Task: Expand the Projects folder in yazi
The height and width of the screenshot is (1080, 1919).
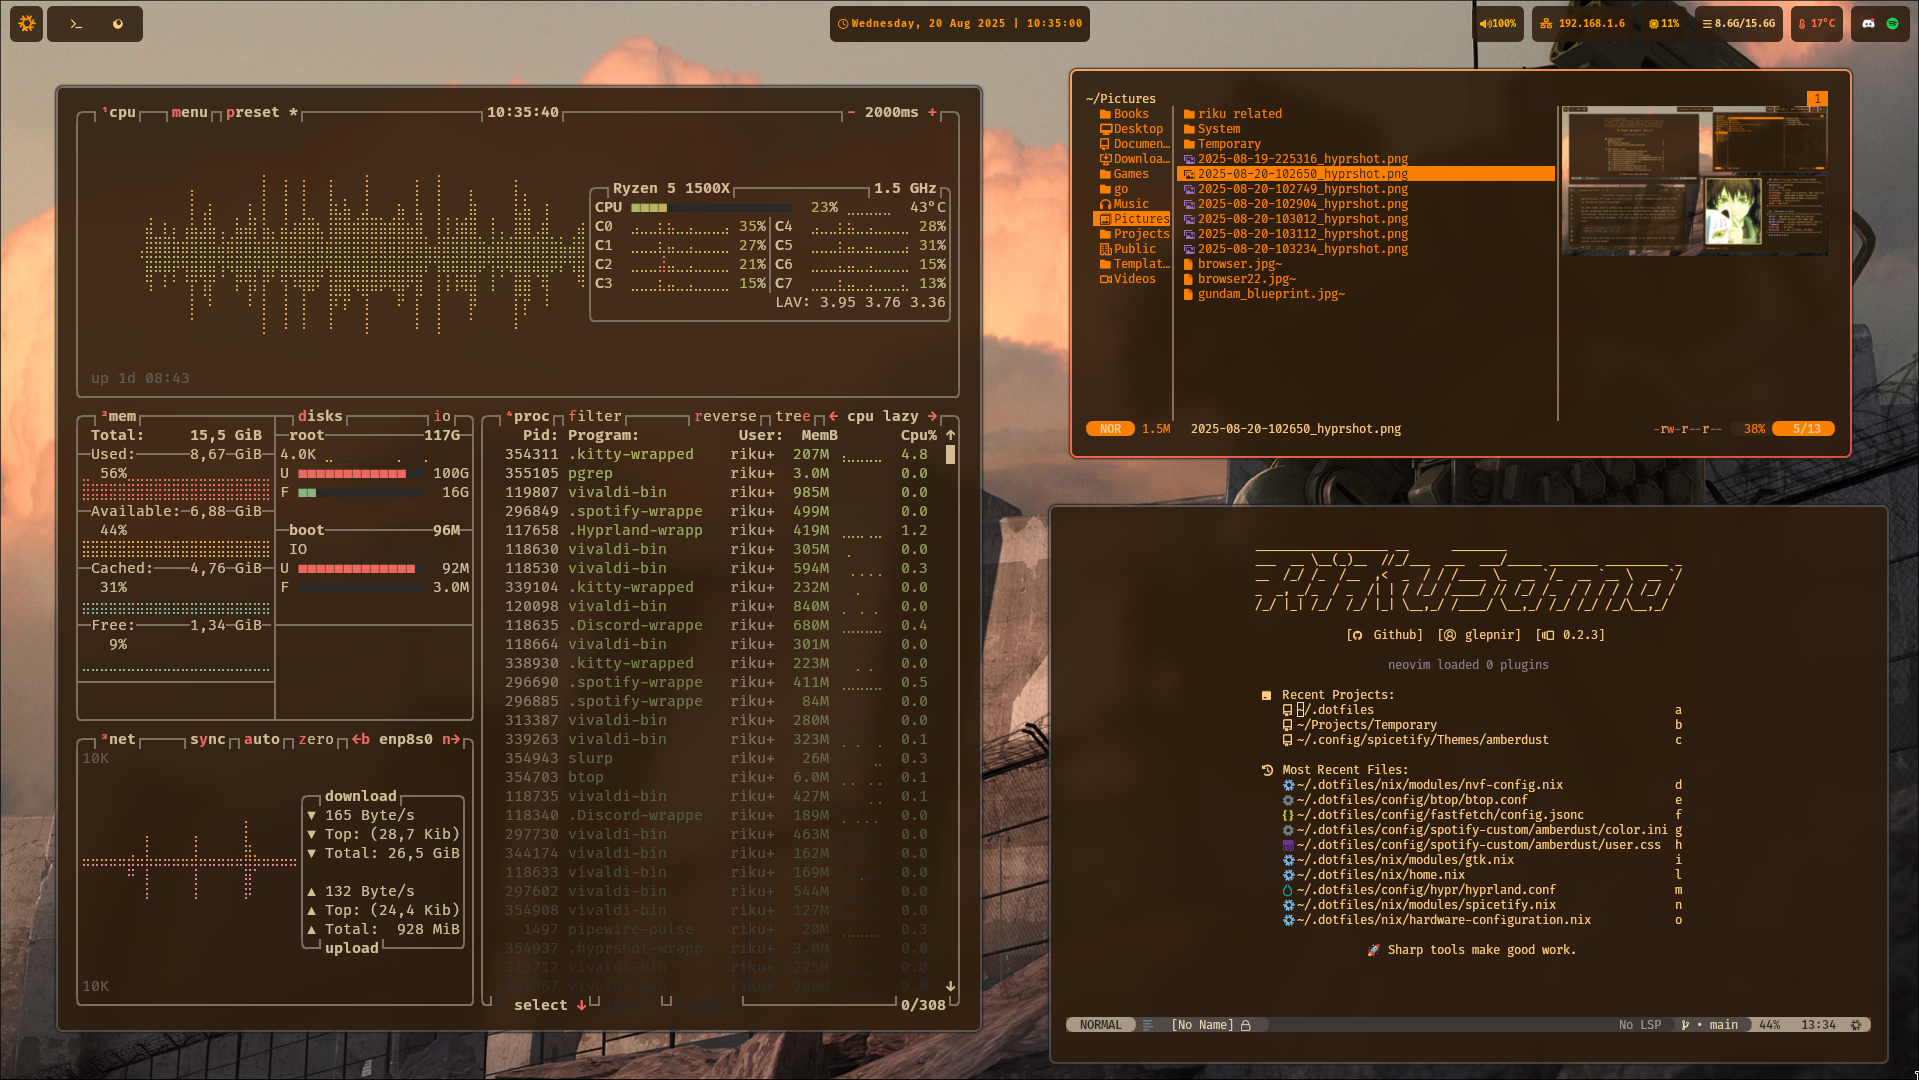Action: pyautogui.click(x=1140, y=234)
